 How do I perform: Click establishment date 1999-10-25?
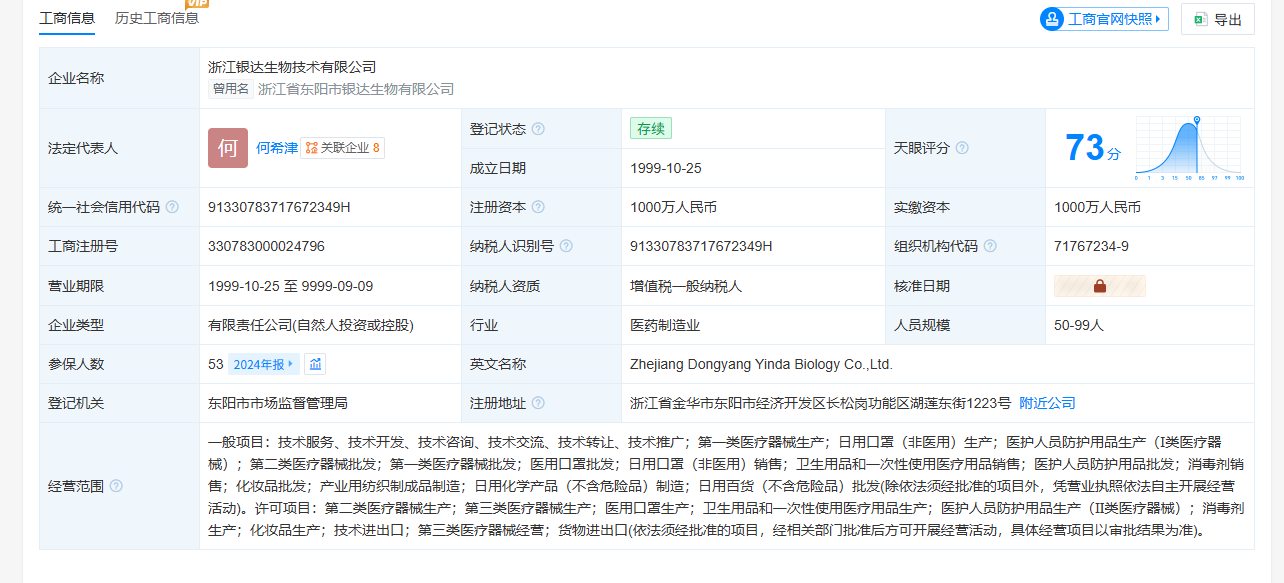pos(666,168)
